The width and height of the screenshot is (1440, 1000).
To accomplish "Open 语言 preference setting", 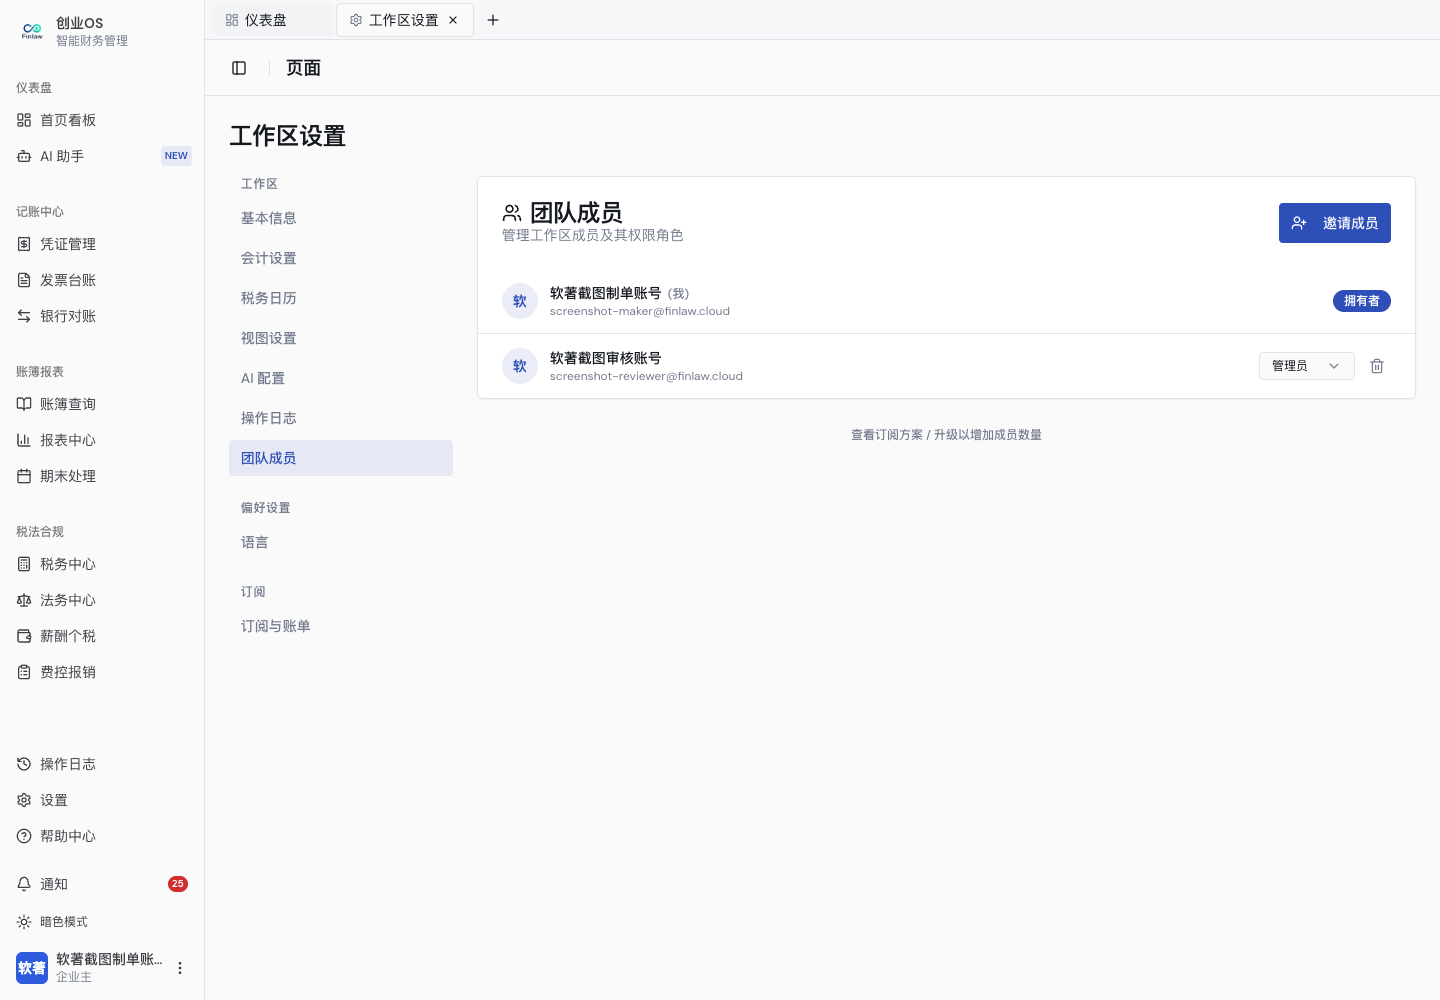I will coord(341,542).
